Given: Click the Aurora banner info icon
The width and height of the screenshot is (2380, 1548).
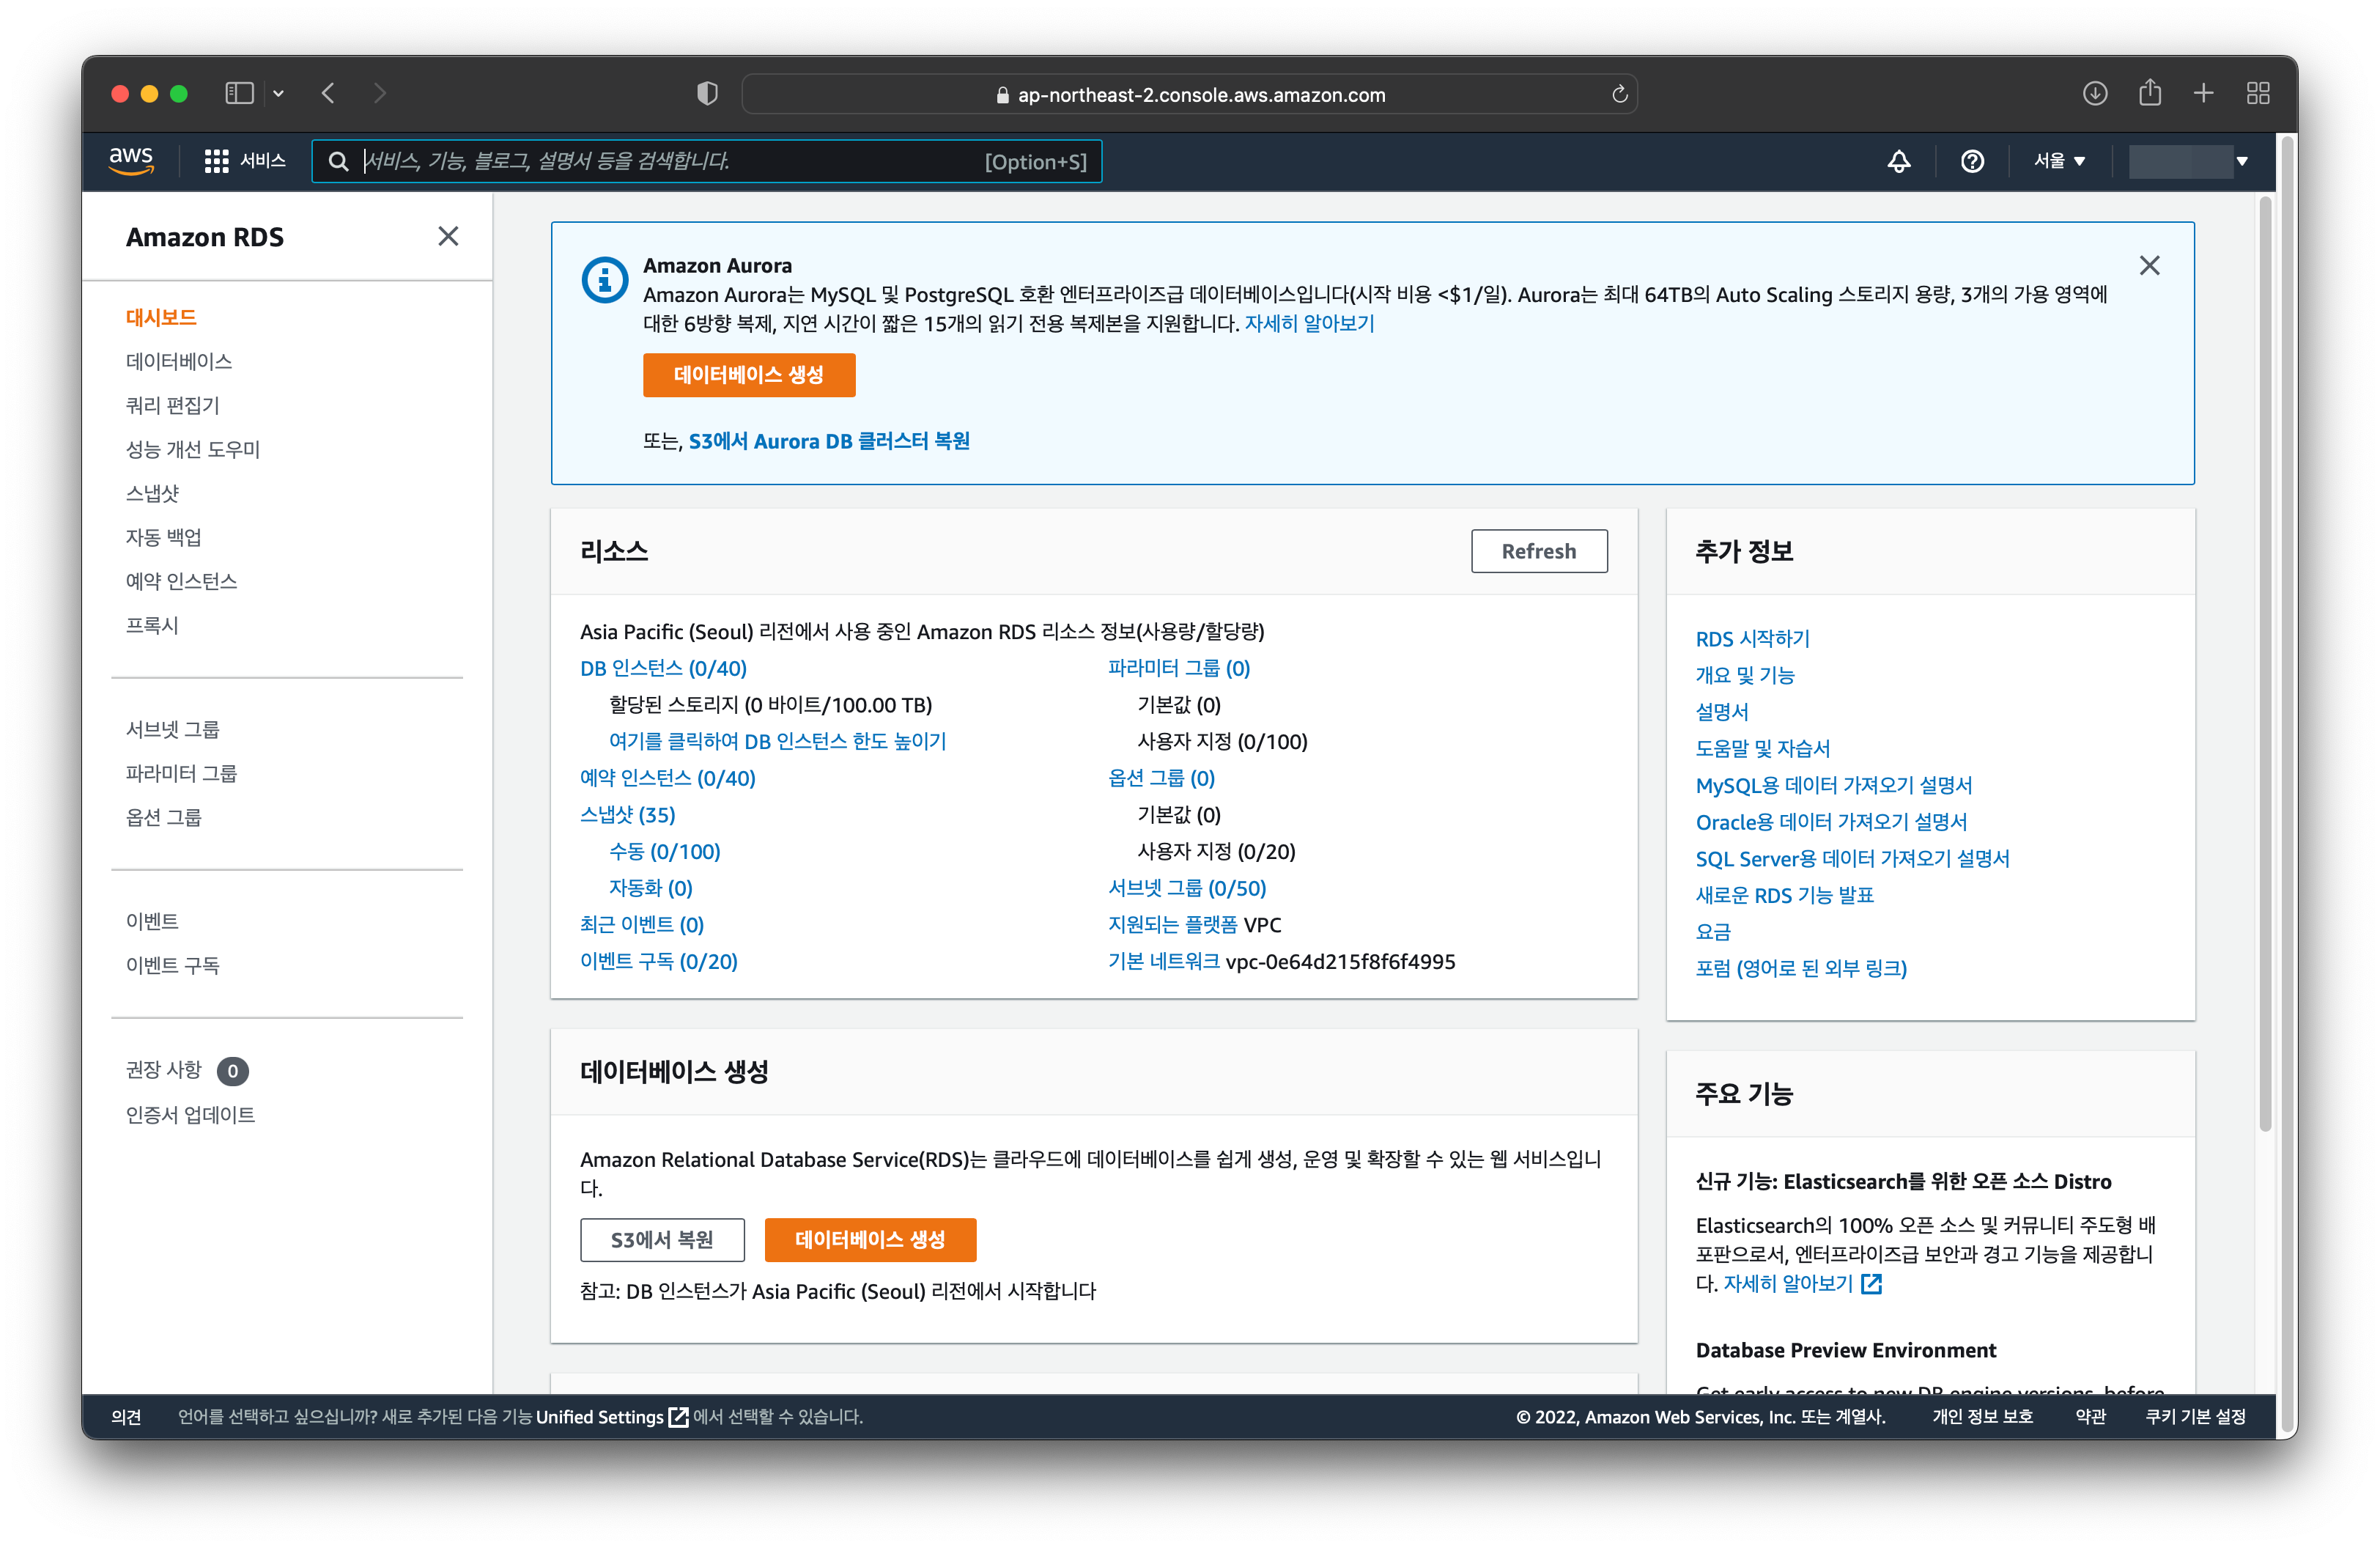Looking at the screenshot, I should [604, 280].
